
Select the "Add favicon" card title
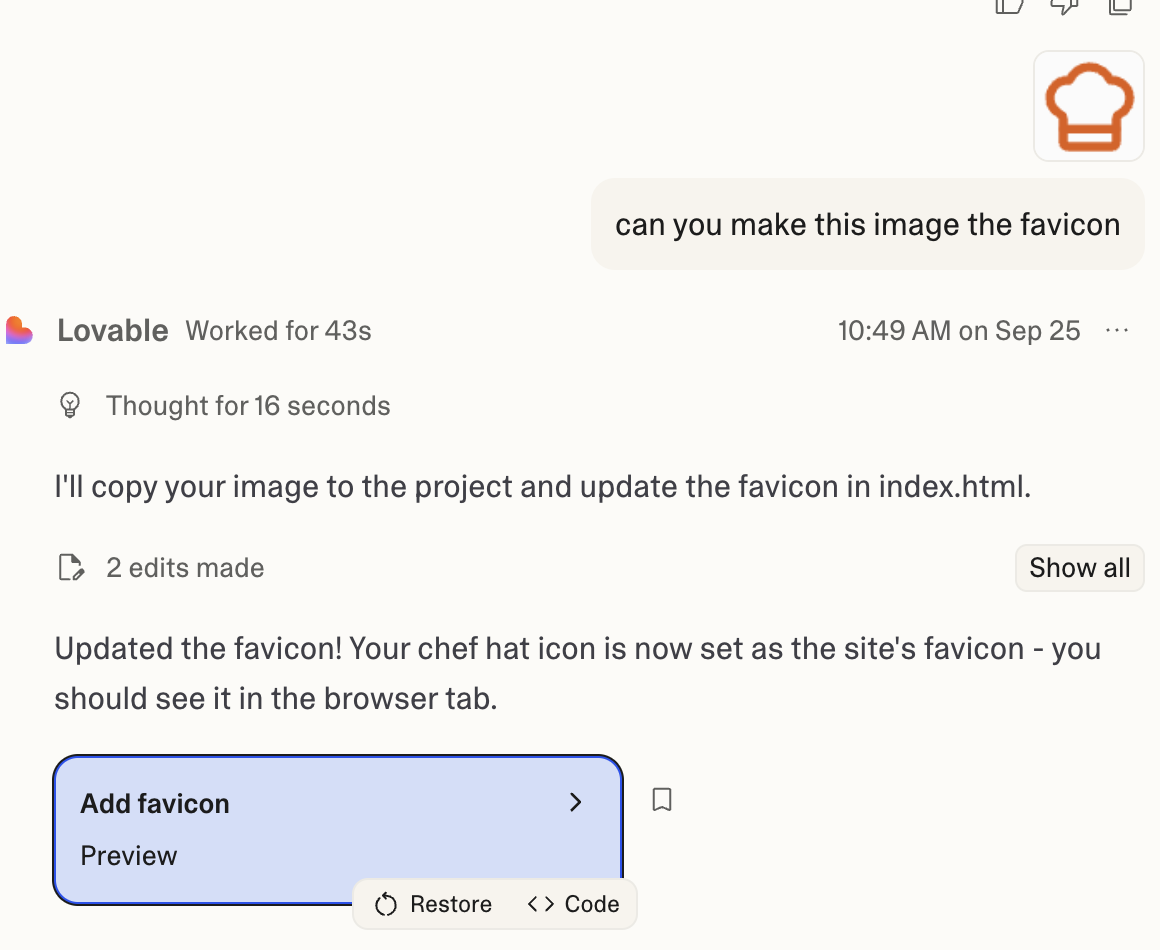155,804
